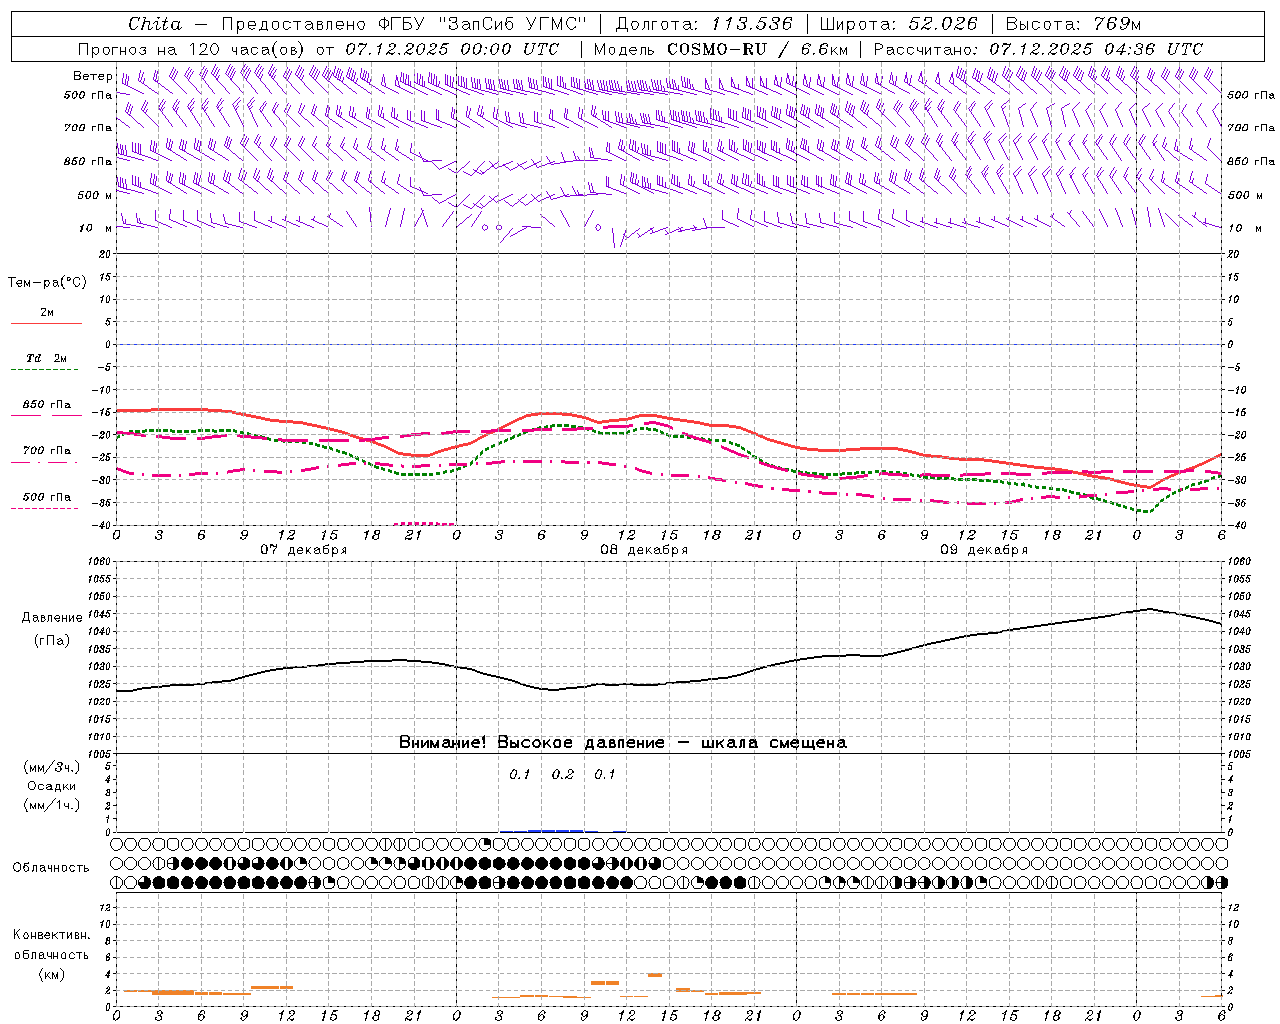
Task: Click the "Давление" pressure chart label
Action: (52, 618)
